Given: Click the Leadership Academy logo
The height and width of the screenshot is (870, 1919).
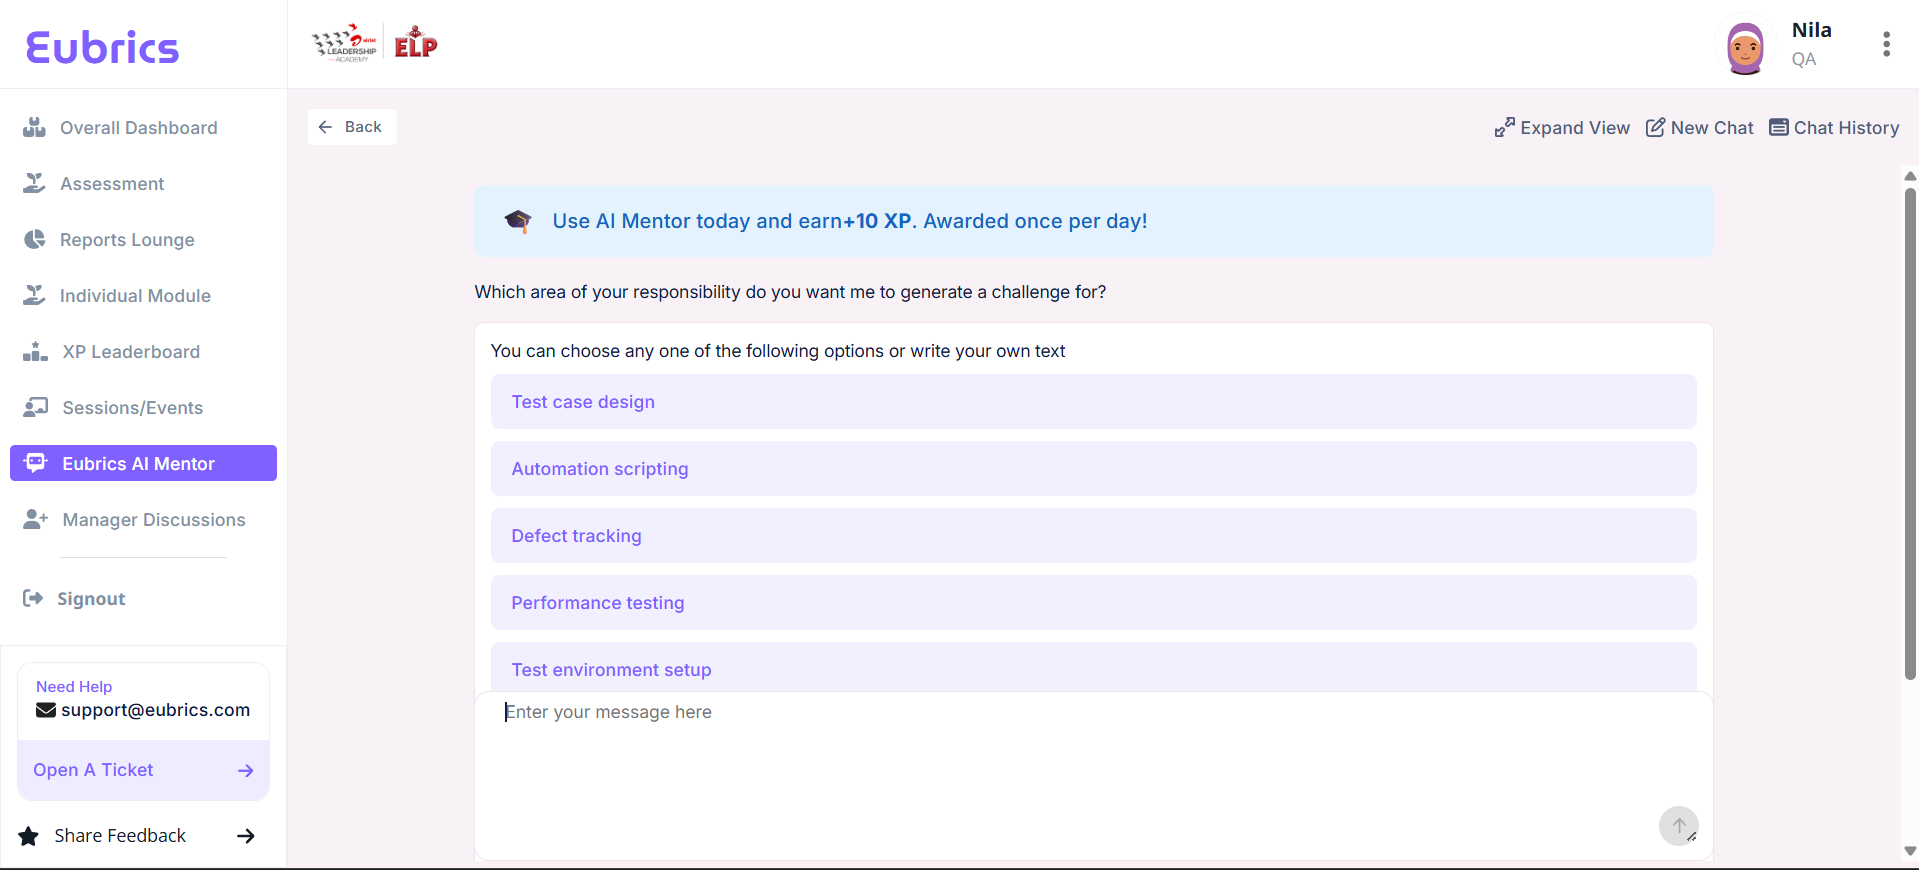Looking at the screenshot, I should 345,44.
